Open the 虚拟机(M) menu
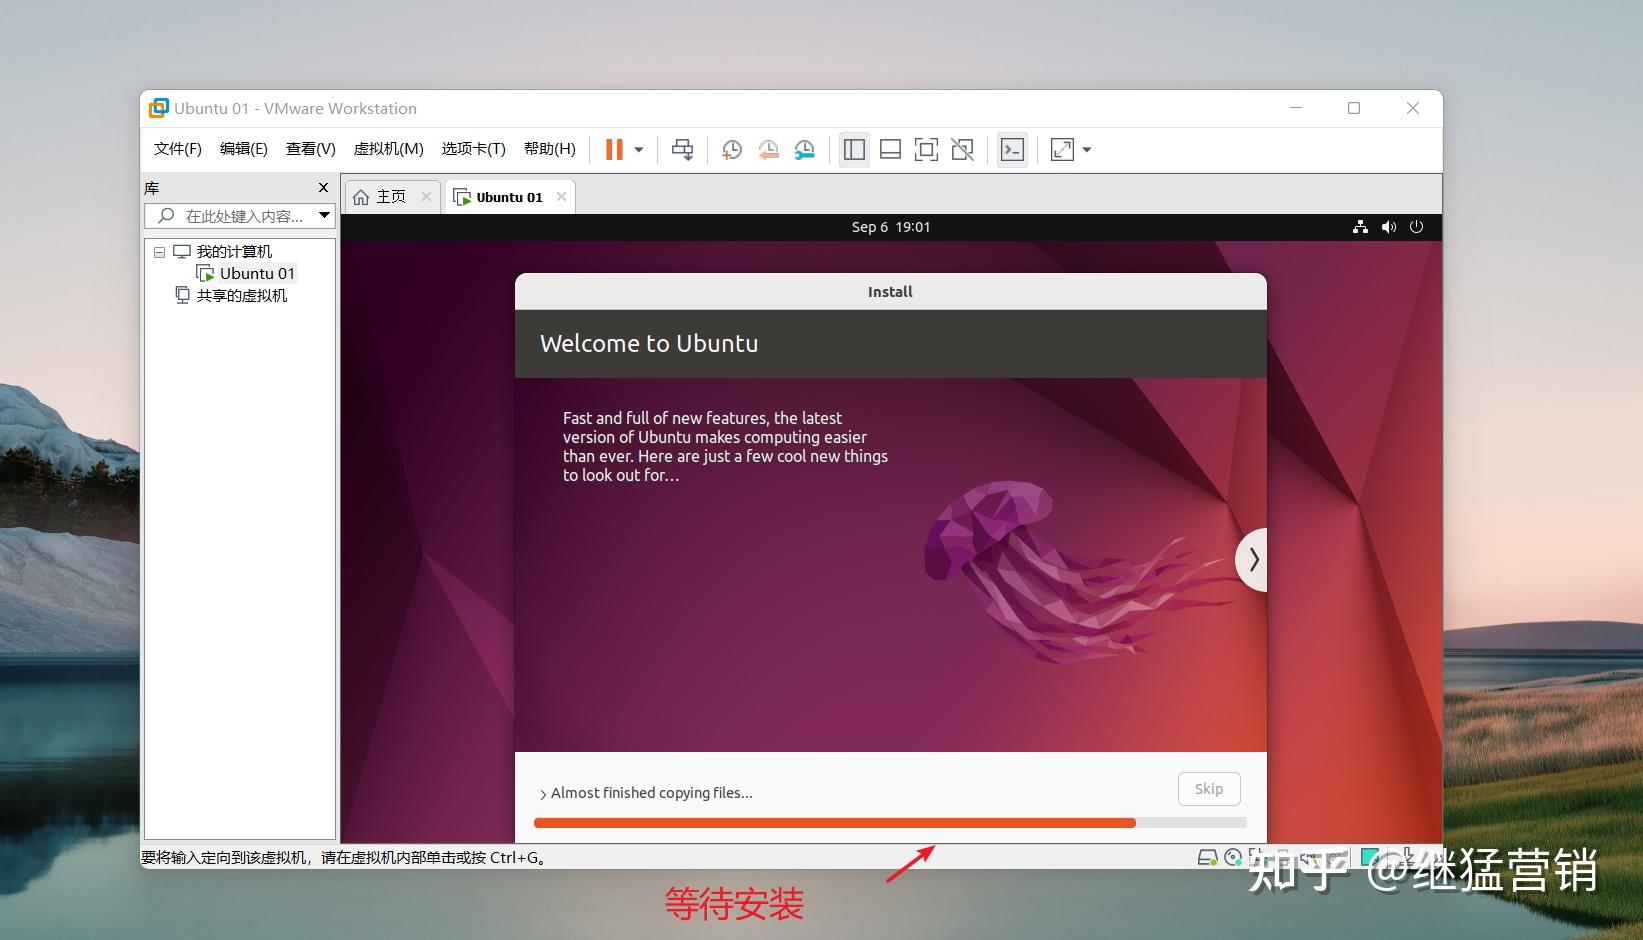The height and width of the screenshot is (940, 1643). tap(389, 149)
